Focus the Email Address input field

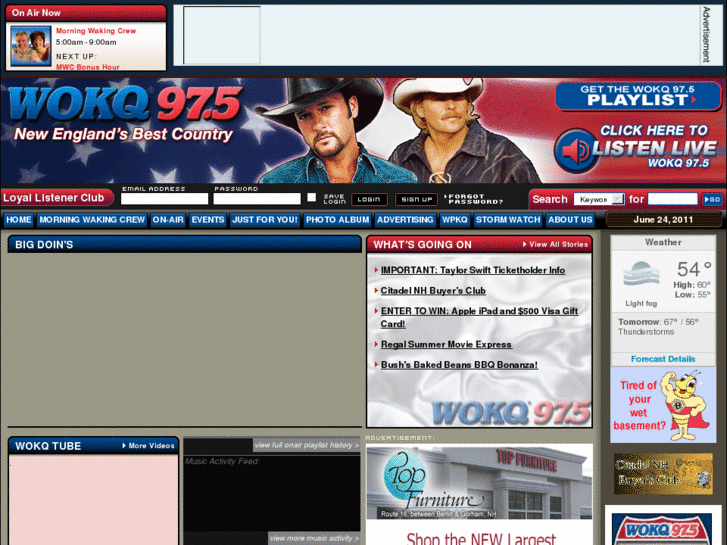pyautogui.click(x=165, y=199)
